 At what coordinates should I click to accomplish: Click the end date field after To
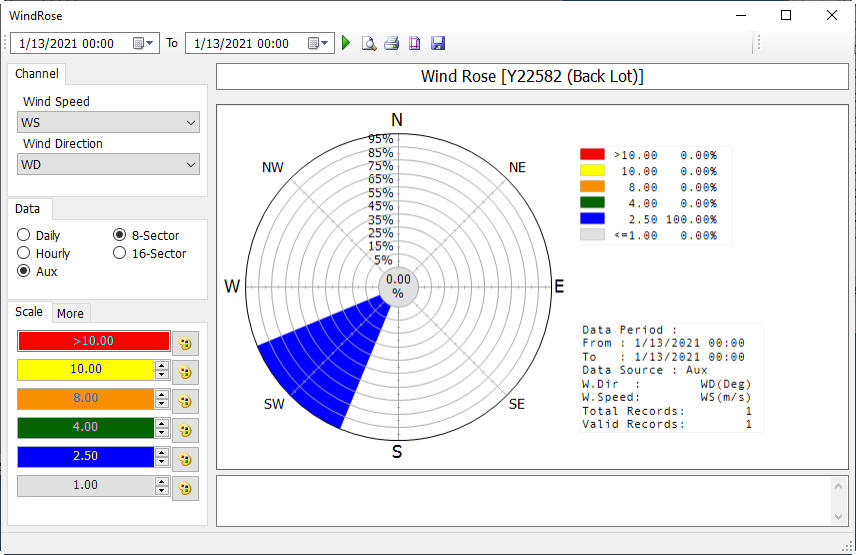(x=244, y=43)
